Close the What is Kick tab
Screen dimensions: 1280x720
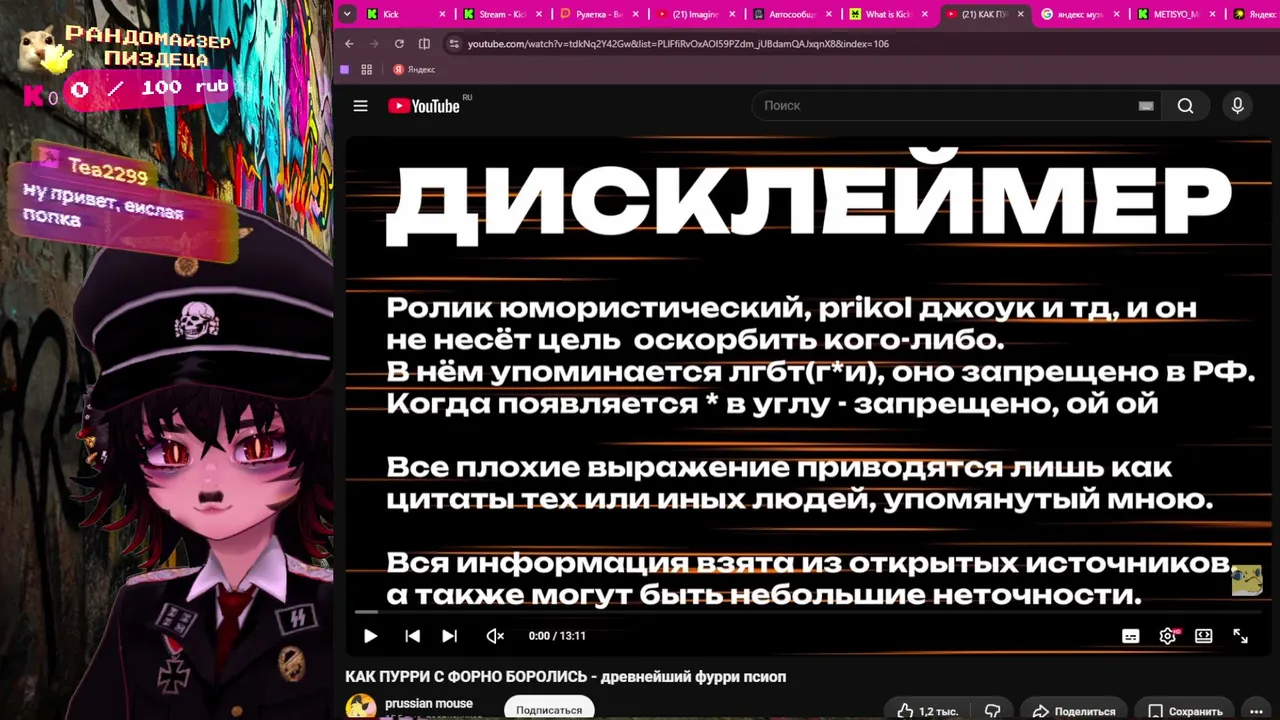click(x=925, y=15)
